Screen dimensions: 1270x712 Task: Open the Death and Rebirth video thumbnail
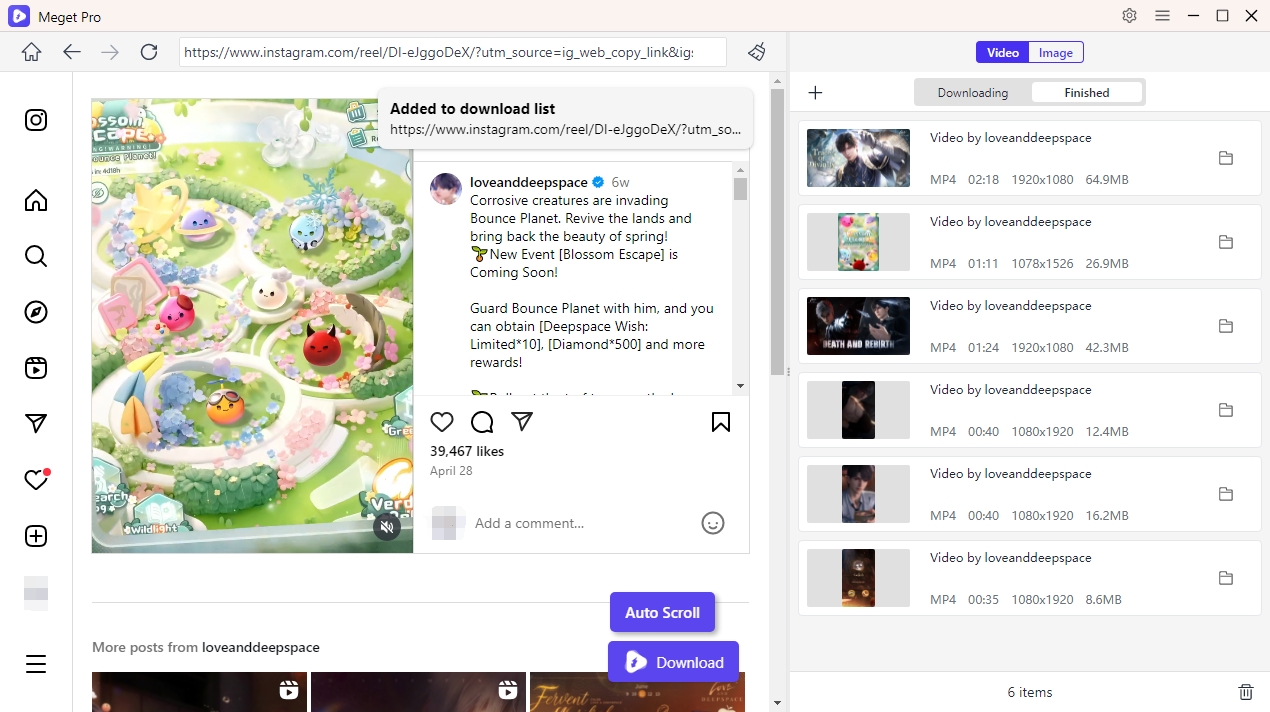[x=858, y=326]
